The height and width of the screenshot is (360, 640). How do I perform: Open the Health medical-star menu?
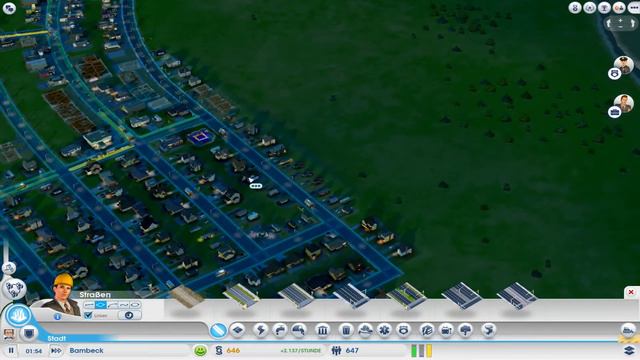[384, 330]
